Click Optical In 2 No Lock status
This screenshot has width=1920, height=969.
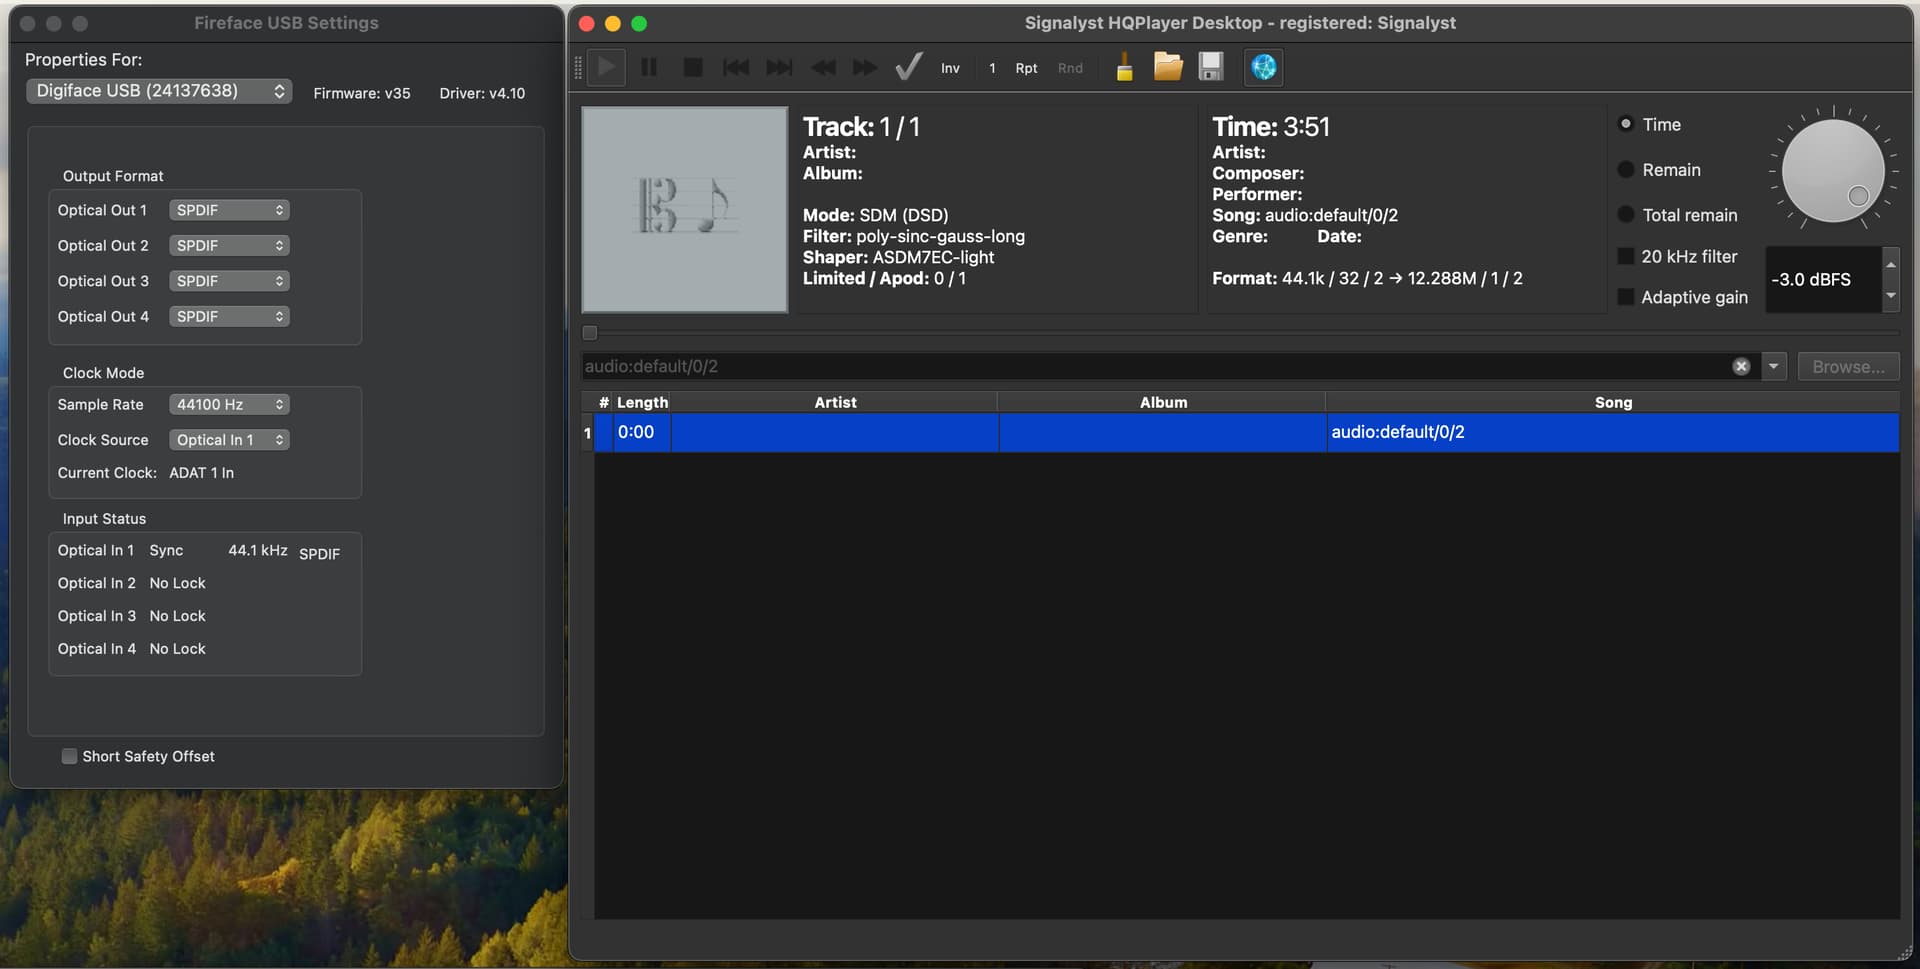[x=177, y=583]
